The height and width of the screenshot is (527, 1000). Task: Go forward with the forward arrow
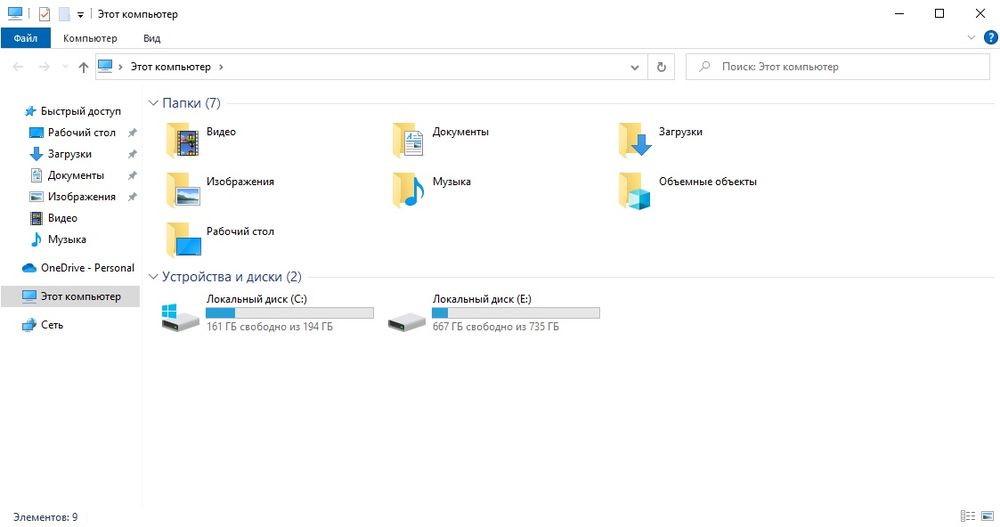click(x=44, y=67)
